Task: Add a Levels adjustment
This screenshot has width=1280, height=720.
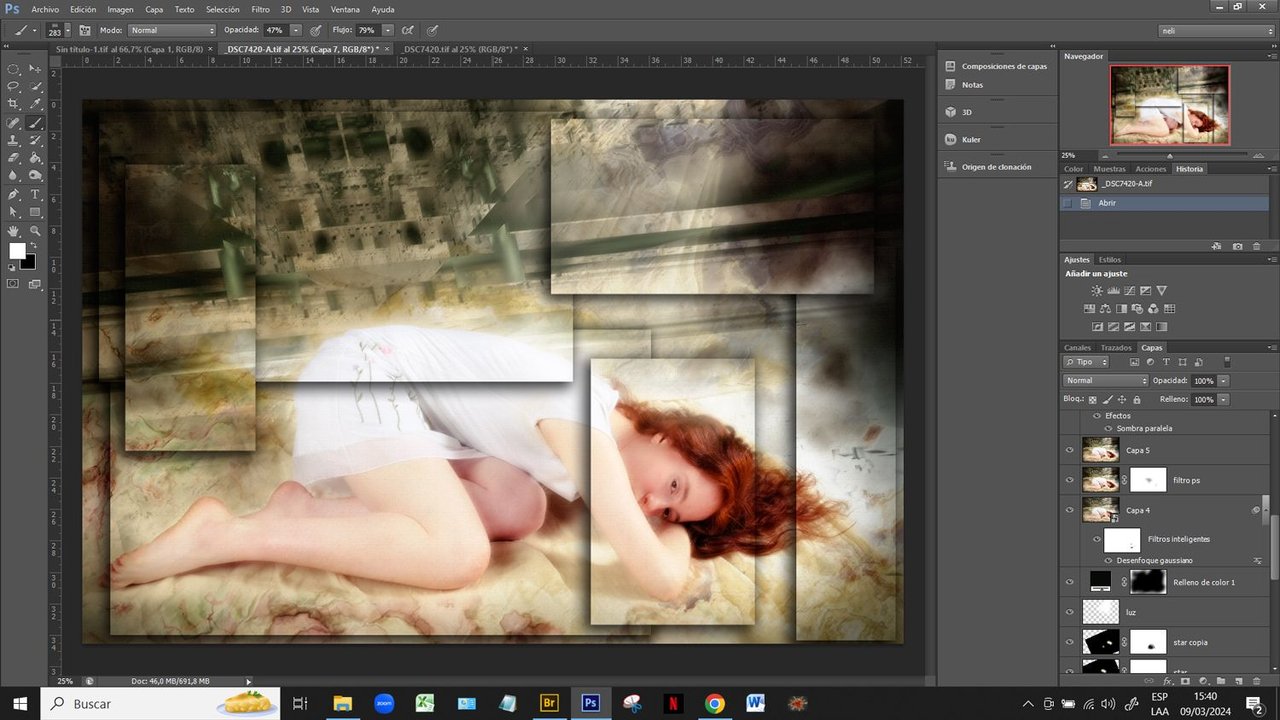Action: [x=1113, y=291]
